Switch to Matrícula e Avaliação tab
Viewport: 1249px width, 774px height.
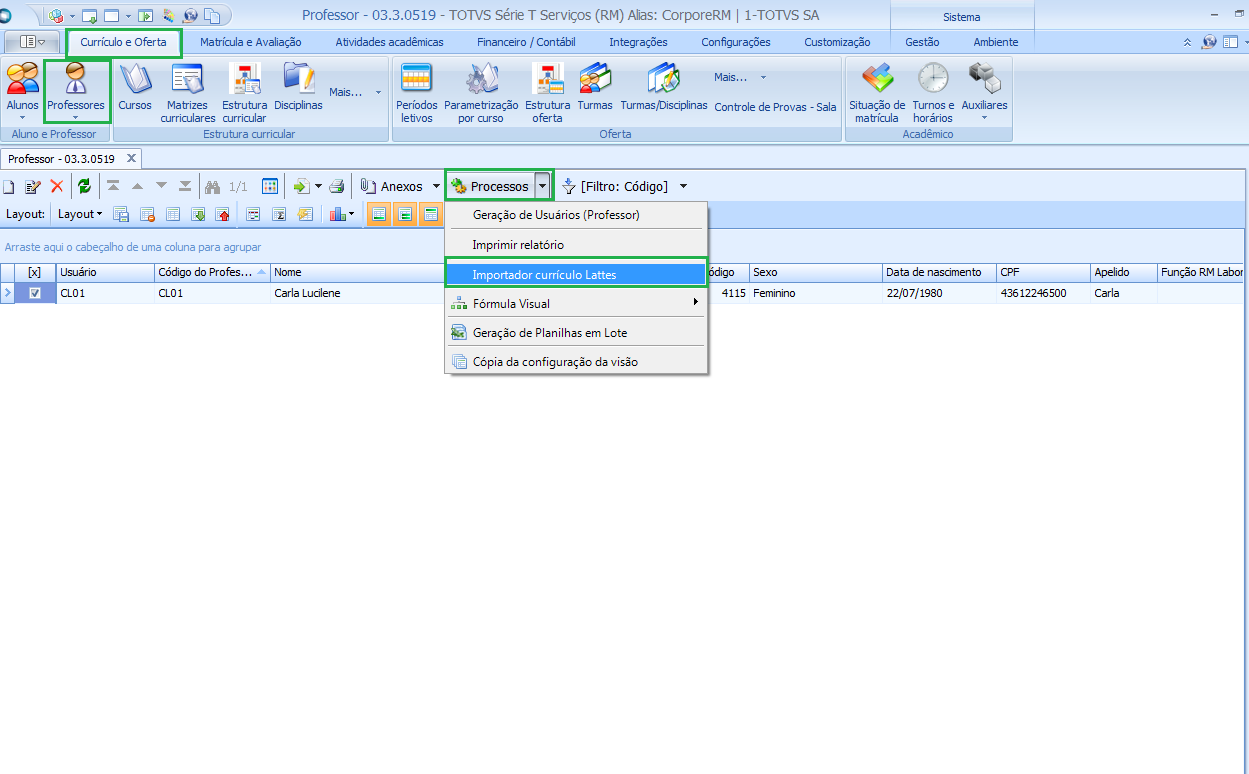pyautogui.click(x=250, y=42)
